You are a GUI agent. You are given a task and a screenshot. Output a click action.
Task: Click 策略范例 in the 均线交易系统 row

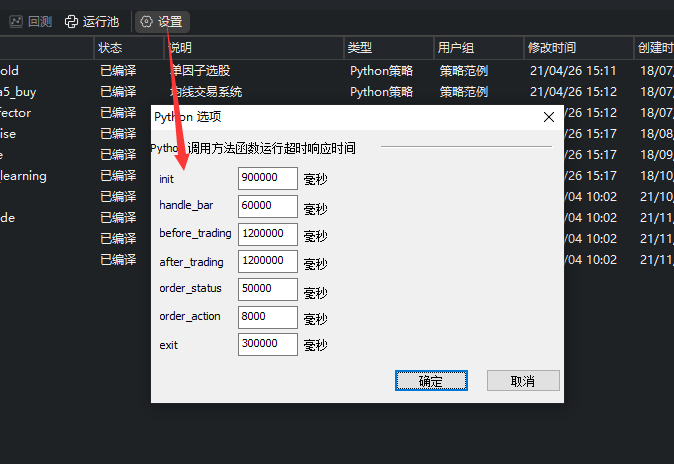click(x=464, y=92)
